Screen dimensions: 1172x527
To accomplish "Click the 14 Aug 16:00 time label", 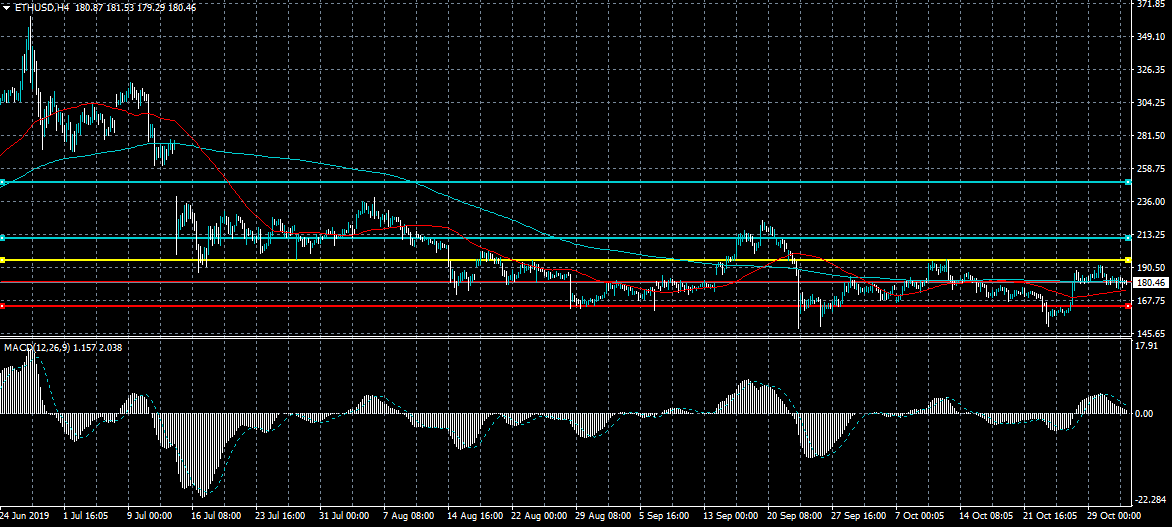I will point(473,517).
